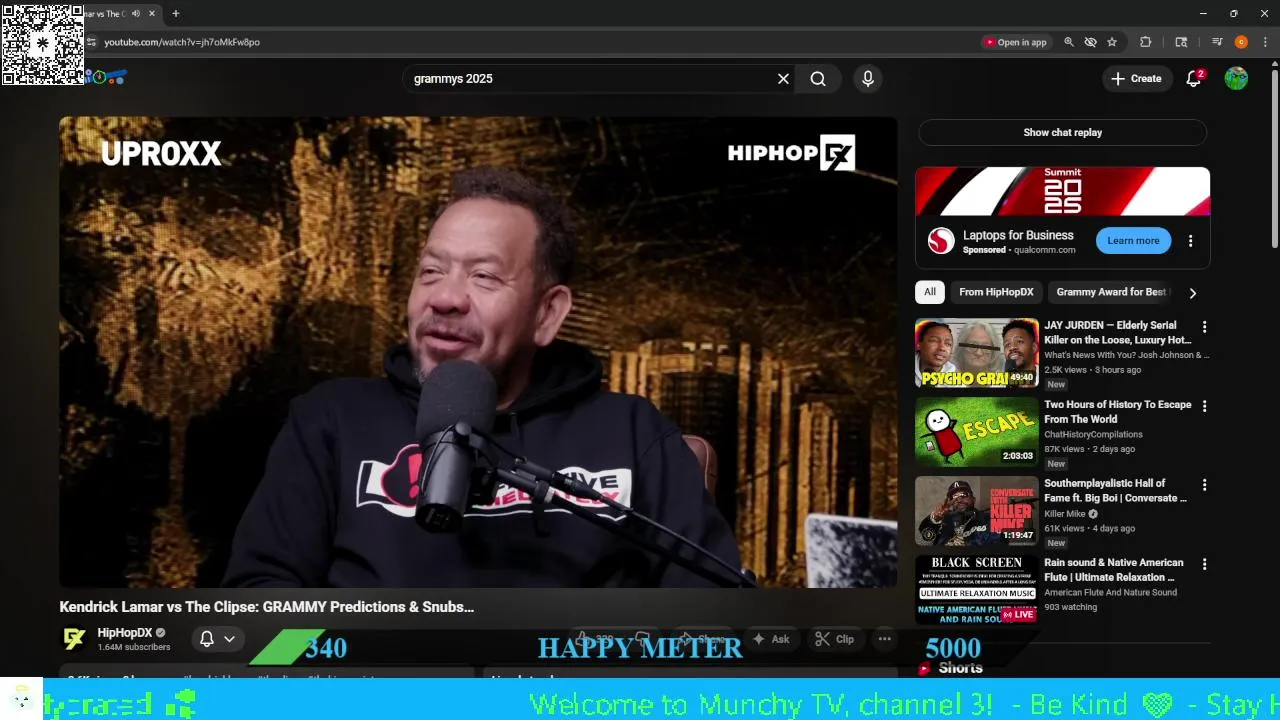Select the Grammy Award for Best chip
Screen dimensions: 1280x720
pyautogui.click(x=1110, y=292)
